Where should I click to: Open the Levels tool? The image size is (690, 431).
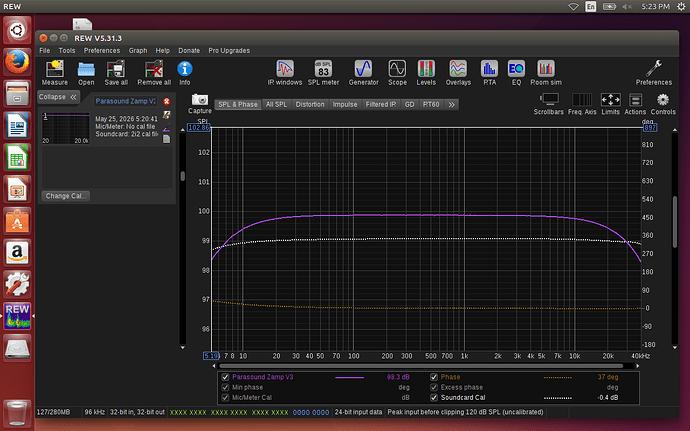(x=426, y=73)
